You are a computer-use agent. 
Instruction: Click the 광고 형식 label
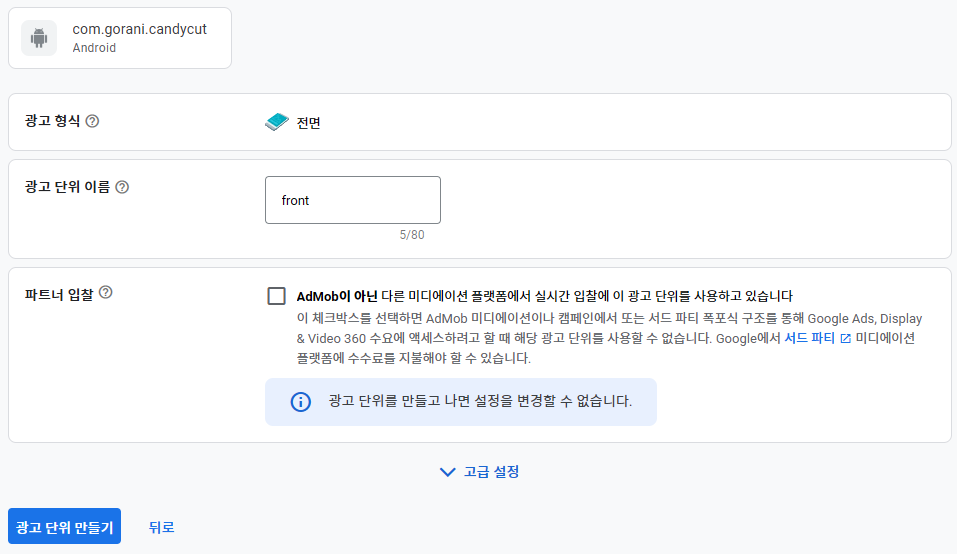coord(52,121)
